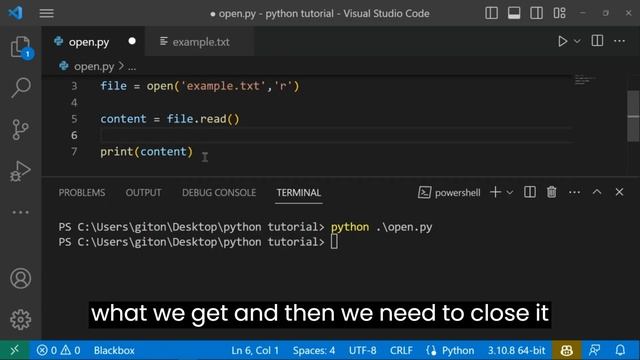Click the powershell terminal label
This screenshot has height=360, width=640.
point(457,193)
